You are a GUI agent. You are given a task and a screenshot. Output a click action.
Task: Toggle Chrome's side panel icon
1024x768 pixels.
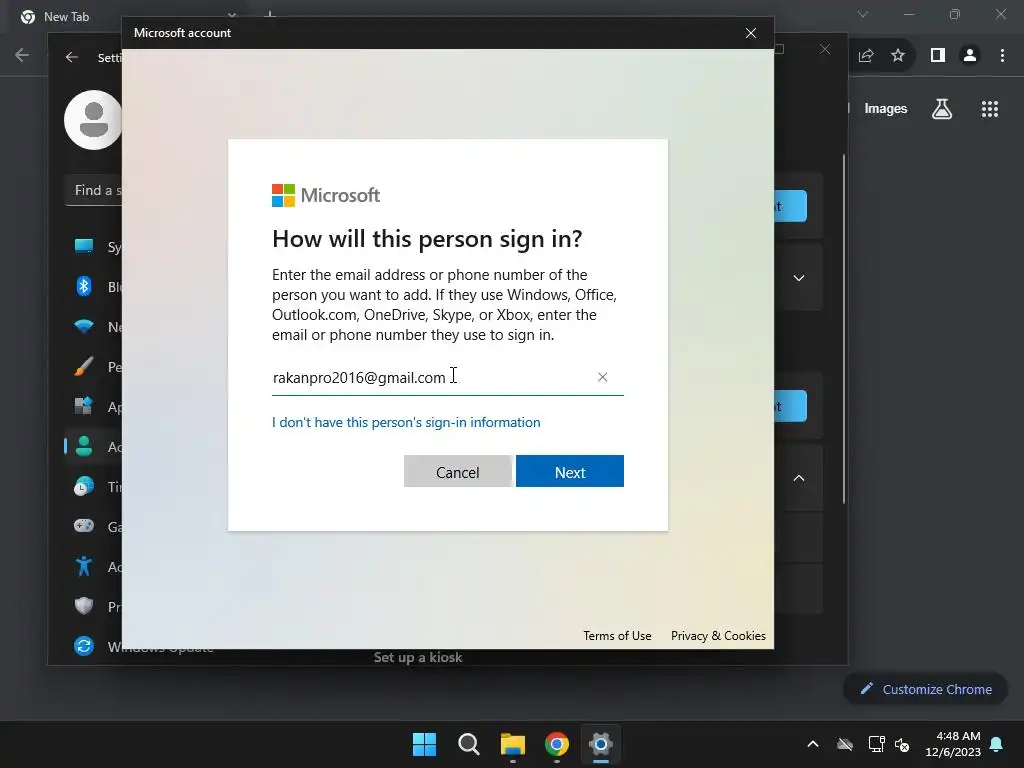(938, 56)
